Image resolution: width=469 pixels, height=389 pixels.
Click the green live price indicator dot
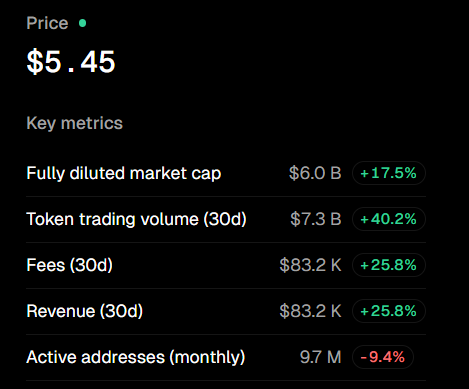(82, 23)
